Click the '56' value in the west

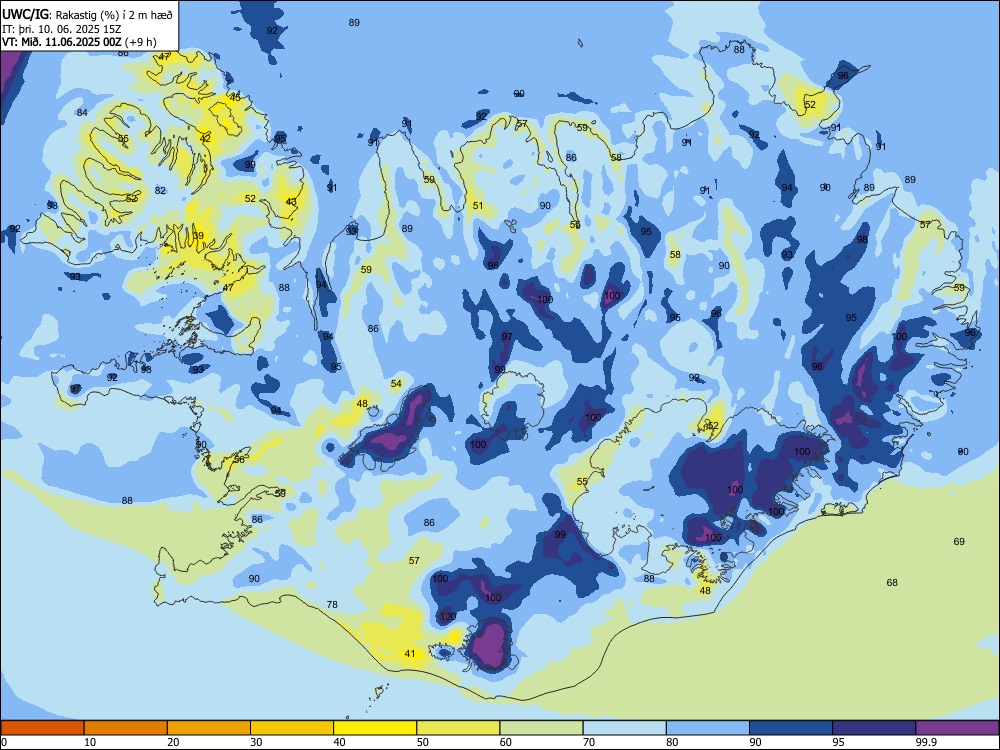click(x=239, y=459)
